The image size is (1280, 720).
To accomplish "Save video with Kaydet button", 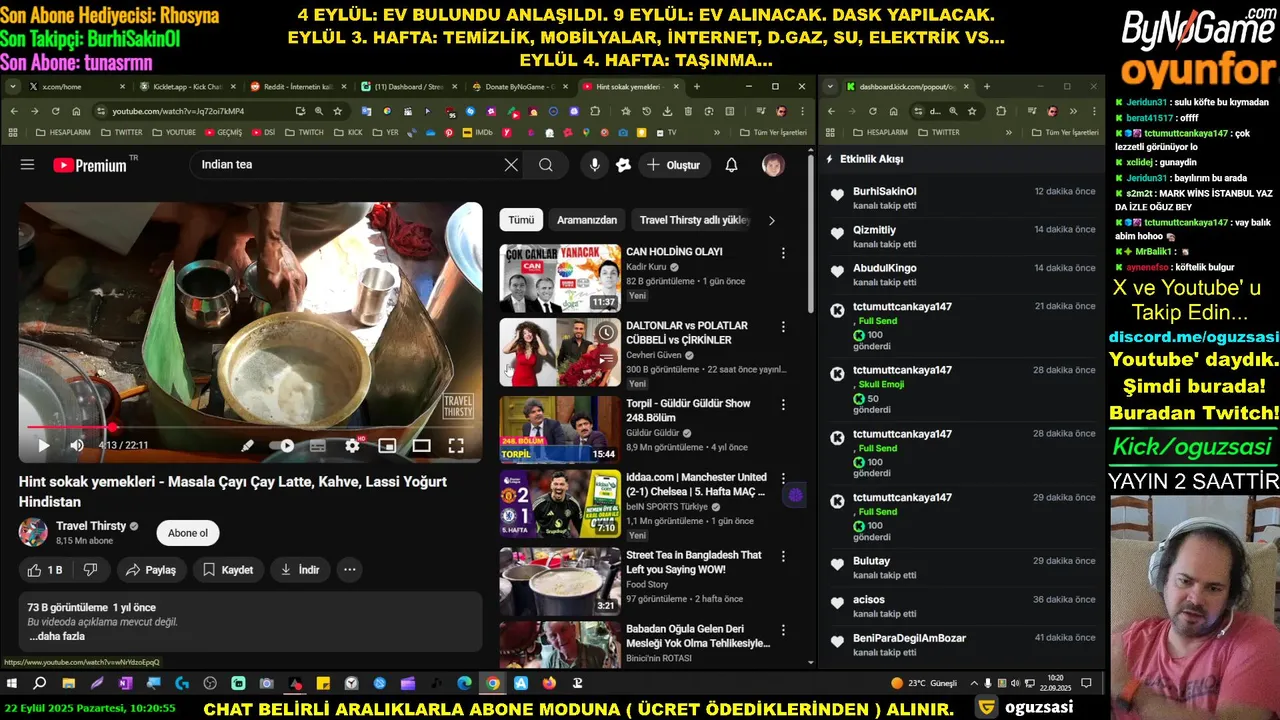I will (227, 570).
